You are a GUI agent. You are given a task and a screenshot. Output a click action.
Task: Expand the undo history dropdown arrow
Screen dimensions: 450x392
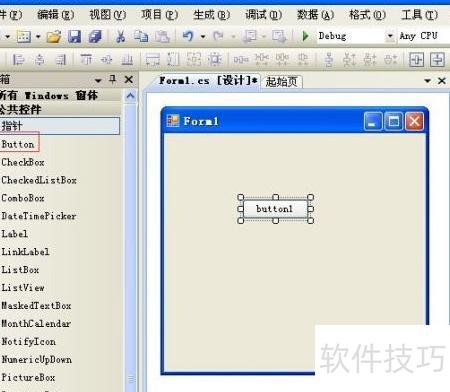tap(202, 36)
